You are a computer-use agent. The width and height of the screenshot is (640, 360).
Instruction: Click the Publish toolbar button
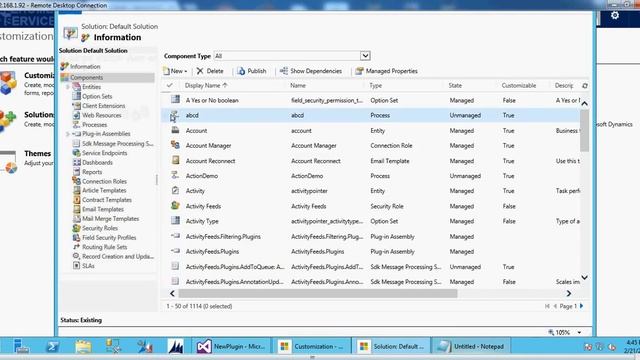click(252, 71)
